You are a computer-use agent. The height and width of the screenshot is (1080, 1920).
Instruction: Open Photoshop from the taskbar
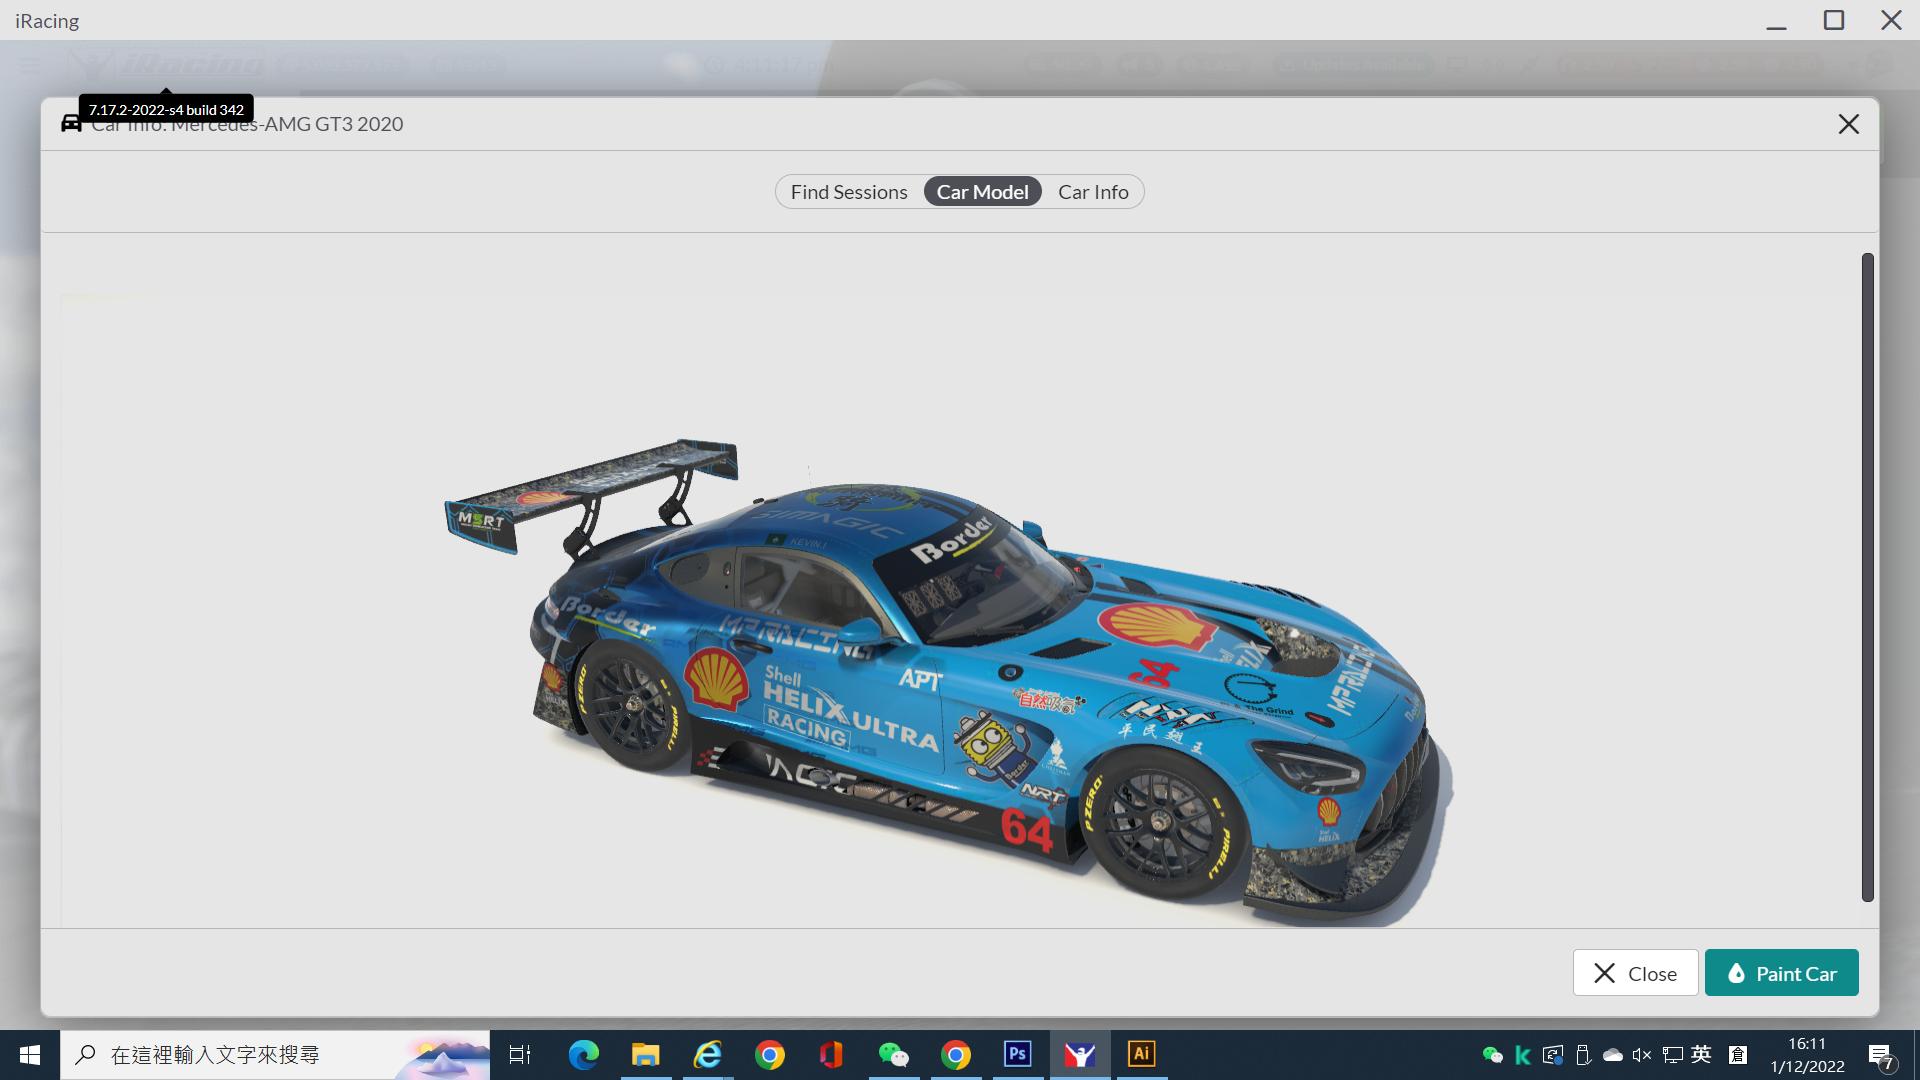pyautogui.click(x=1018, y=1054)
